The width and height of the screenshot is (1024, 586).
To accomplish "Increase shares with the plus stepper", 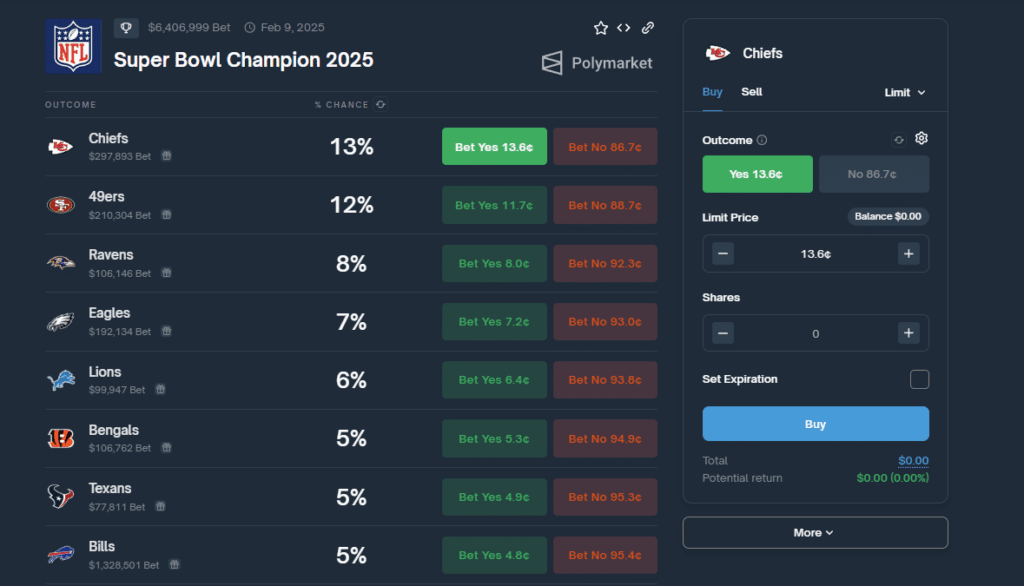I will 908,333.
